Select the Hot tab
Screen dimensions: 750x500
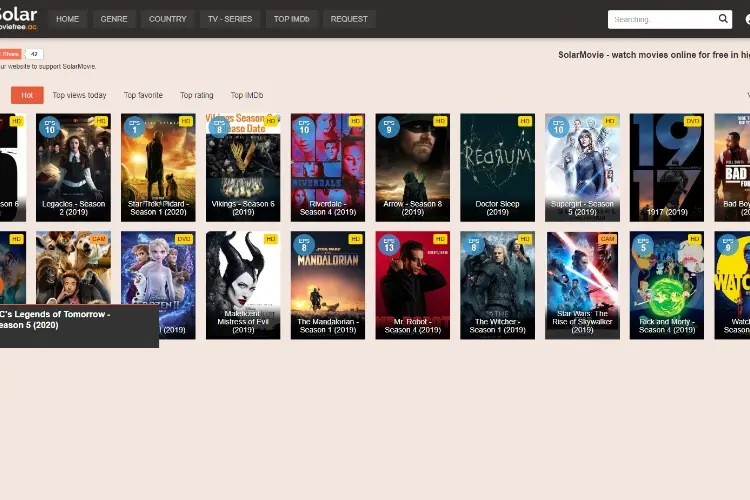tap(27, 95)
